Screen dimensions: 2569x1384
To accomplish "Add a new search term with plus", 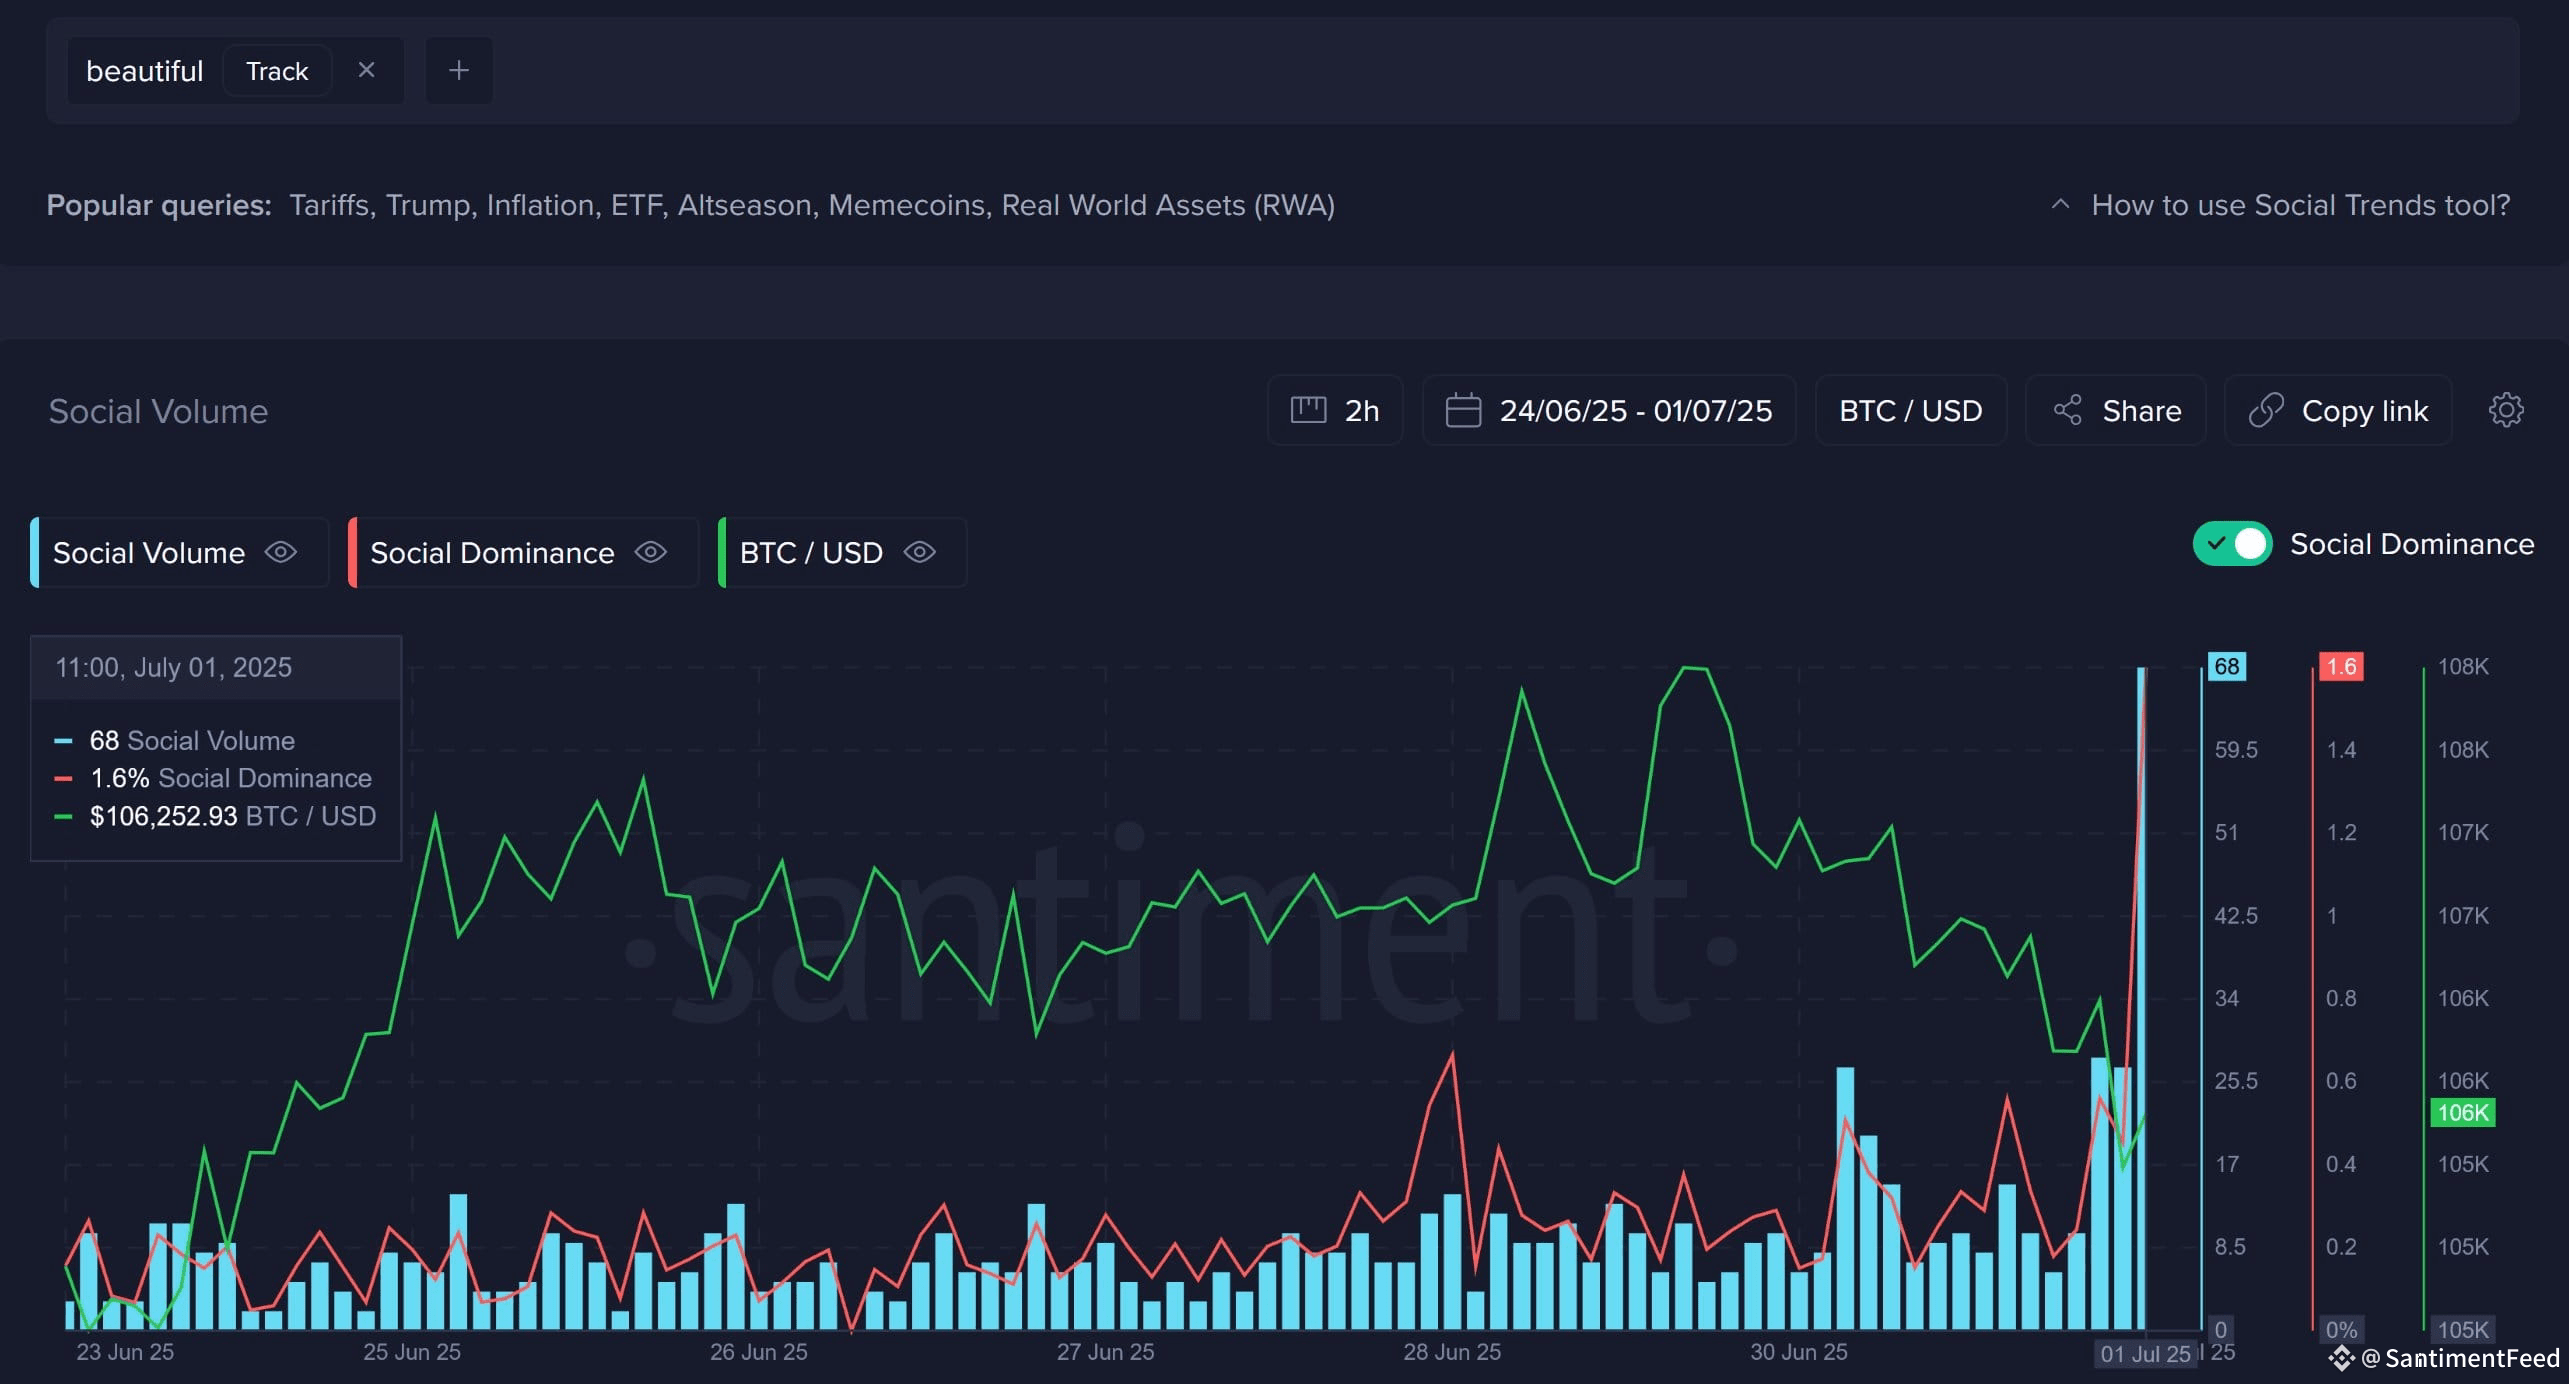I will coord(459,70).
